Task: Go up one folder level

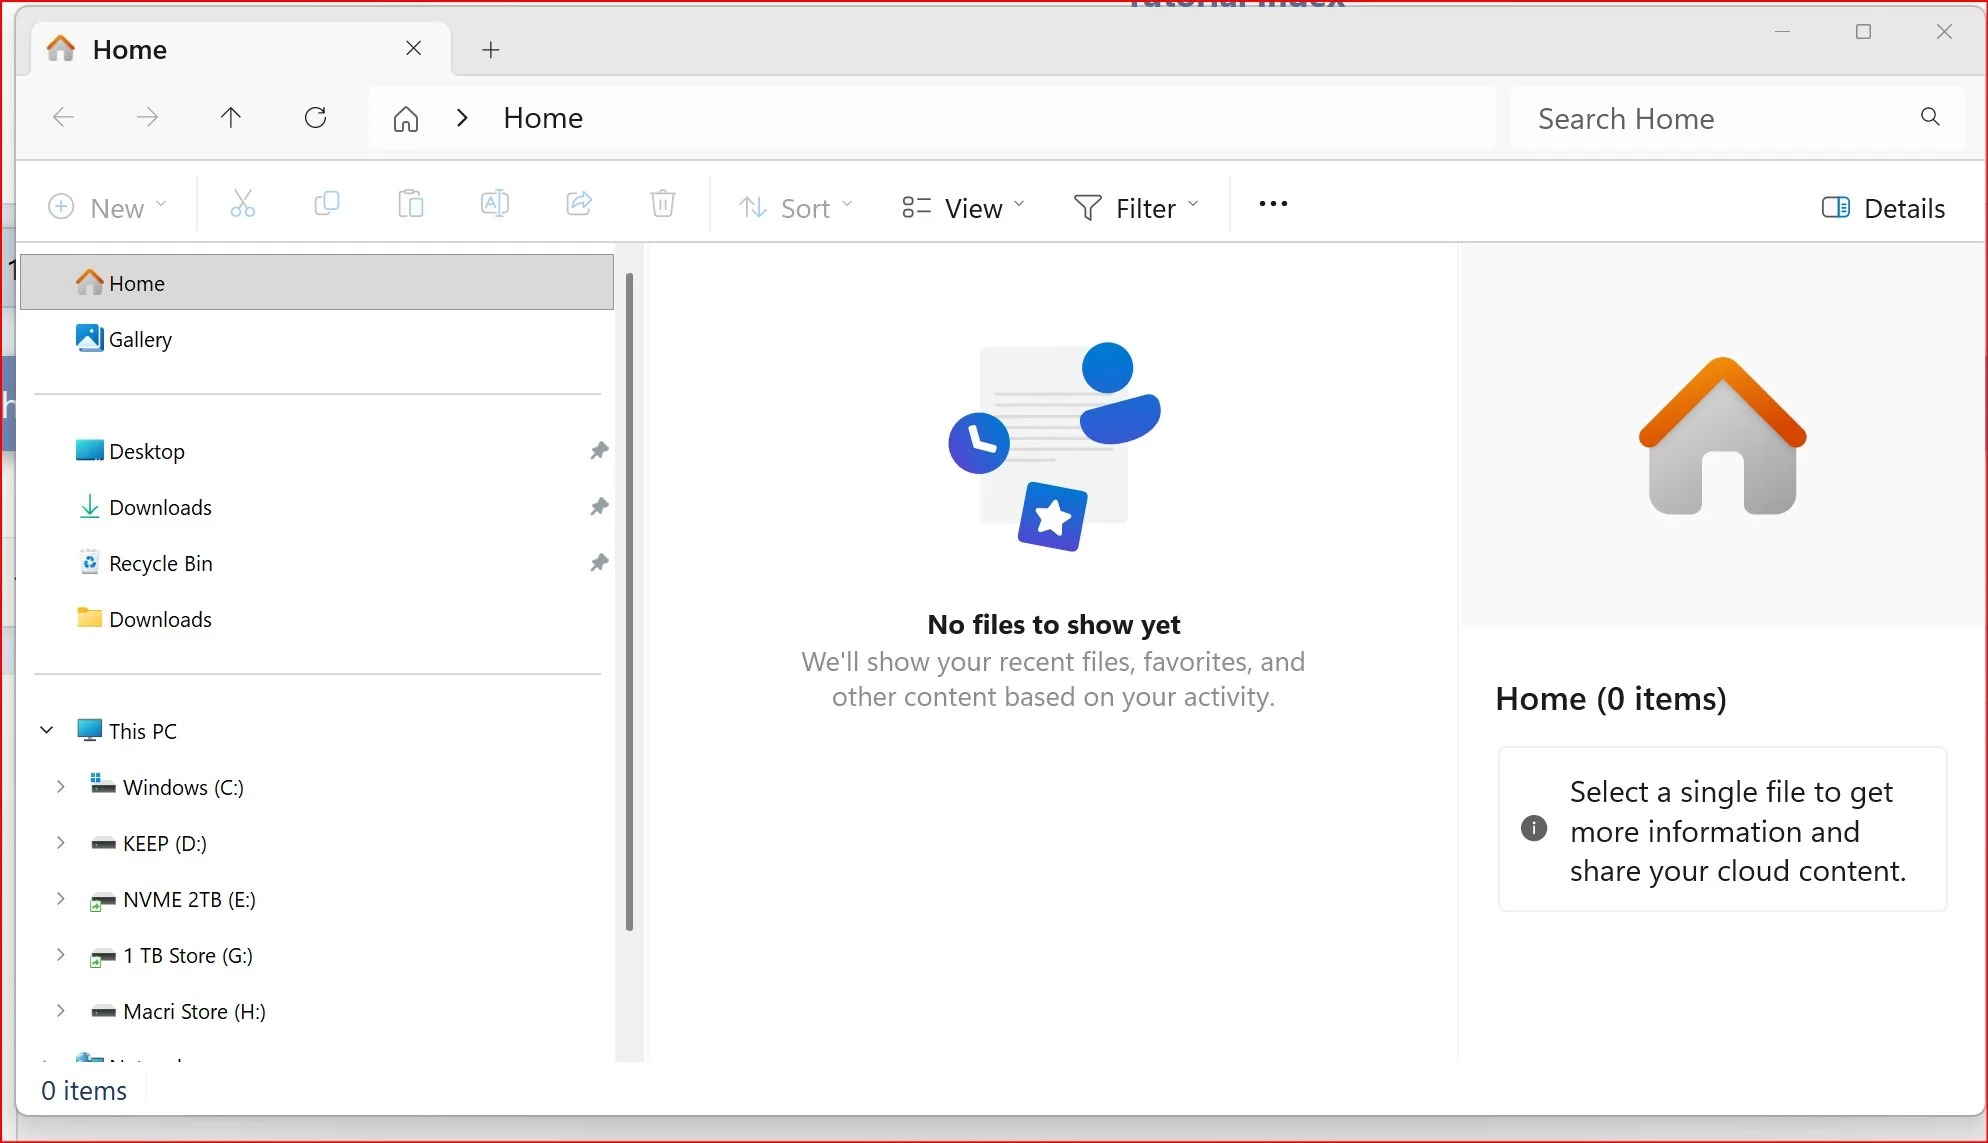Action: (231, 118)
